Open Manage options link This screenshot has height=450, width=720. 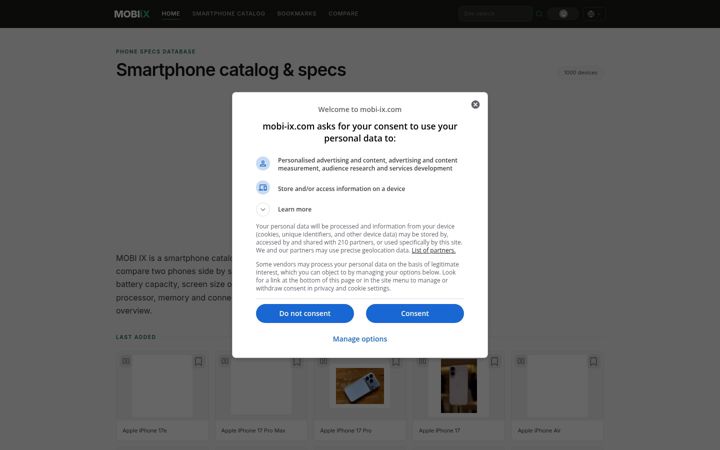point(360,339)
